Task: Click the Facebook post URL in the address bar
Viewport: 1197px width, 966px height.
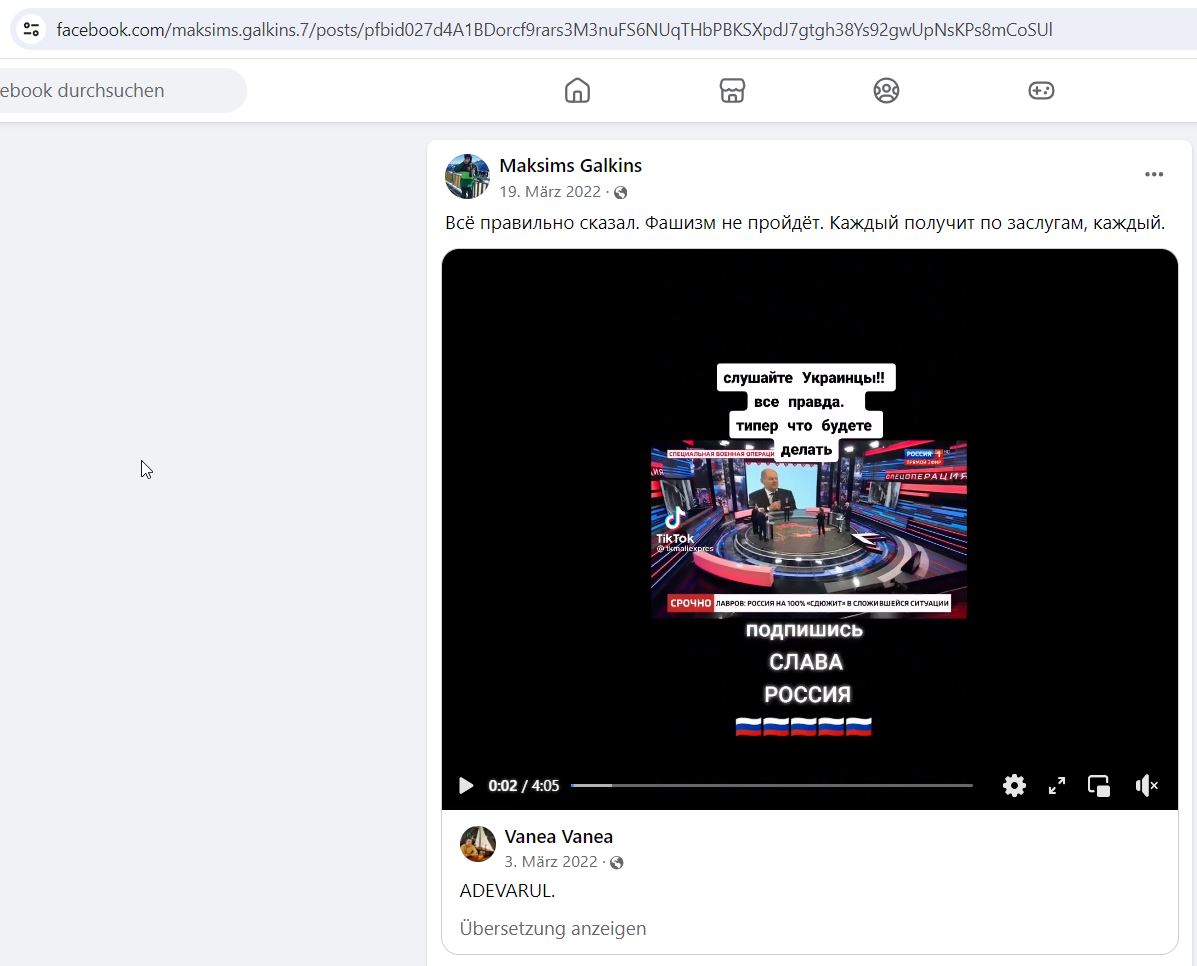Action: pos(554,30)
